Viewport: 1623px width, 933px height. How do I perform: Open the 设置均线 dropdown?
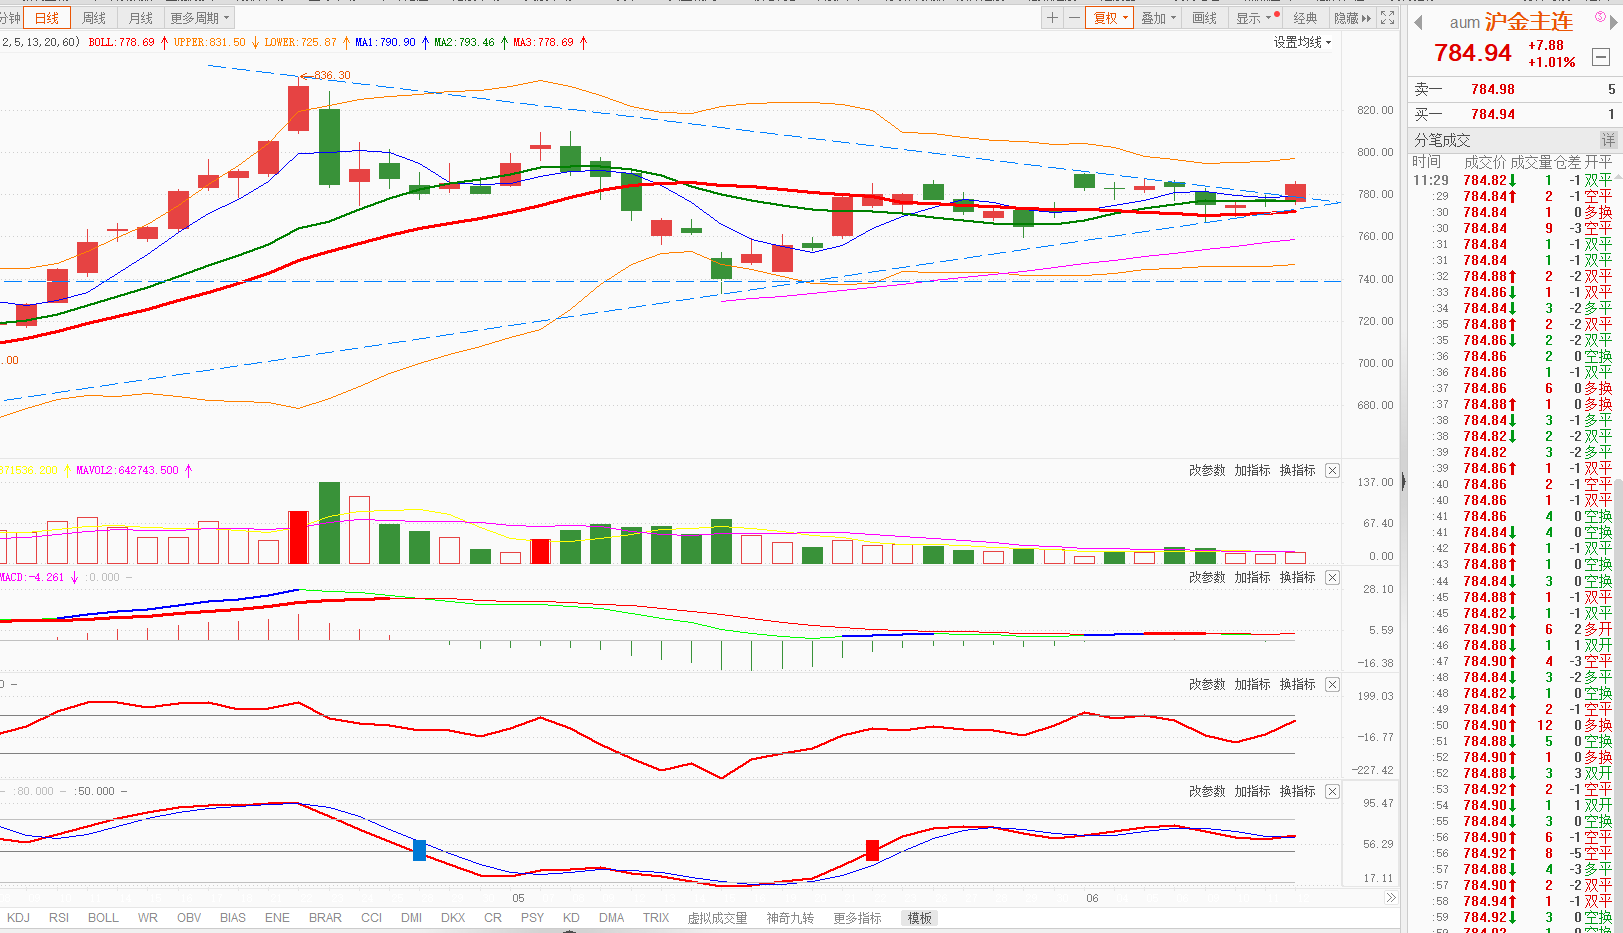(x=1302, y=42)
